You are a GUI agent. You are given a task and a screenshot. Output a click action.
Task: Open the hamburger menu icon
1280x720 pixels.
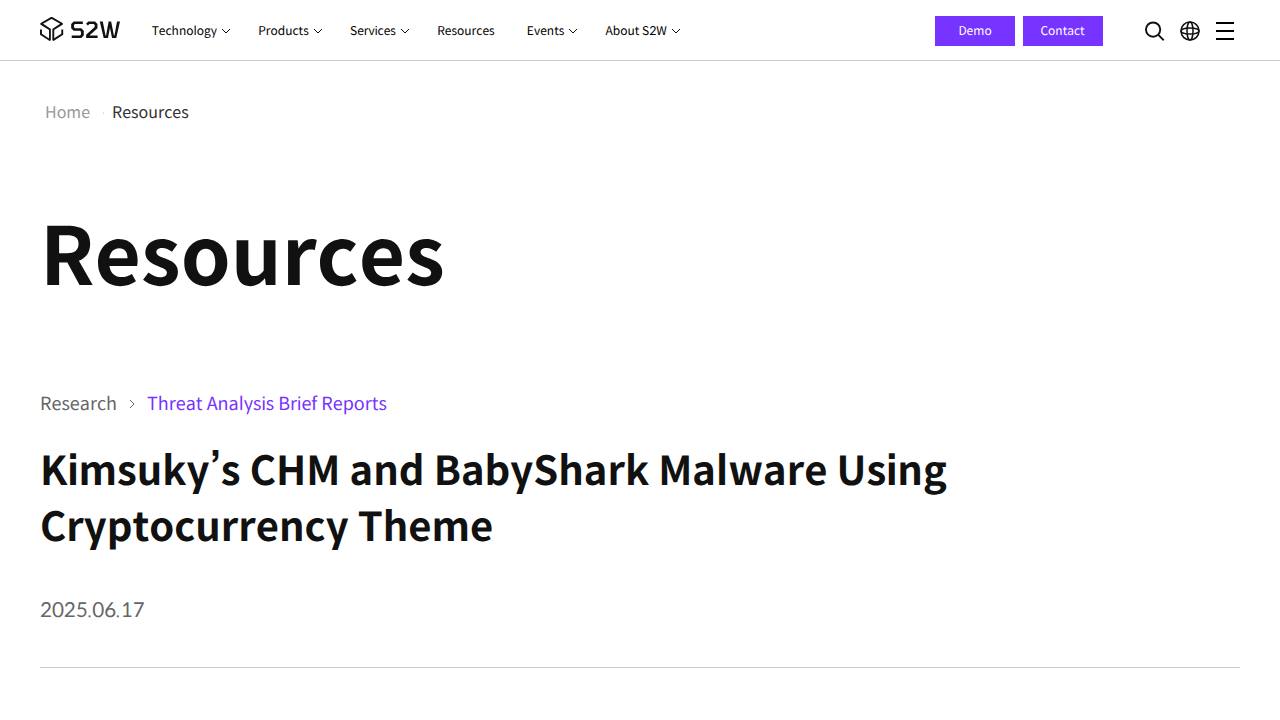tap(1225, 31)
